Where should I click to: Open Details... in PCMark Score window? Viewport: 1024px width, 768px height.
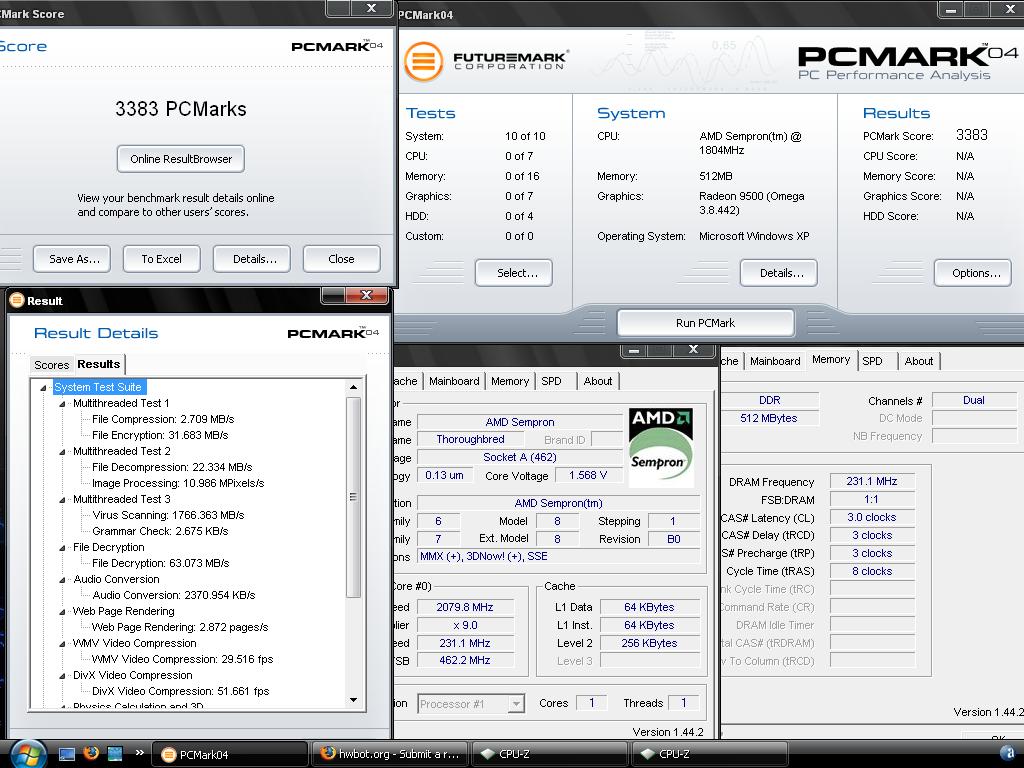pos(252,259)
